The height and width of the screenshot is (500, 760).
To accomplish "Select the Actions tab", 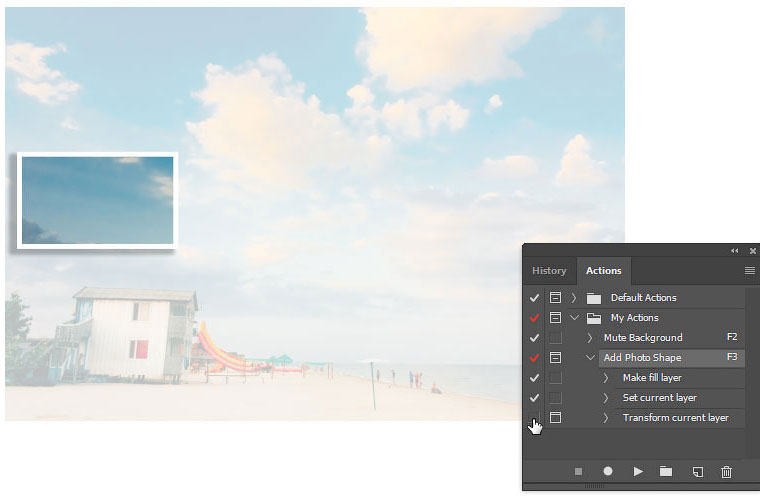I will [603, 270].
